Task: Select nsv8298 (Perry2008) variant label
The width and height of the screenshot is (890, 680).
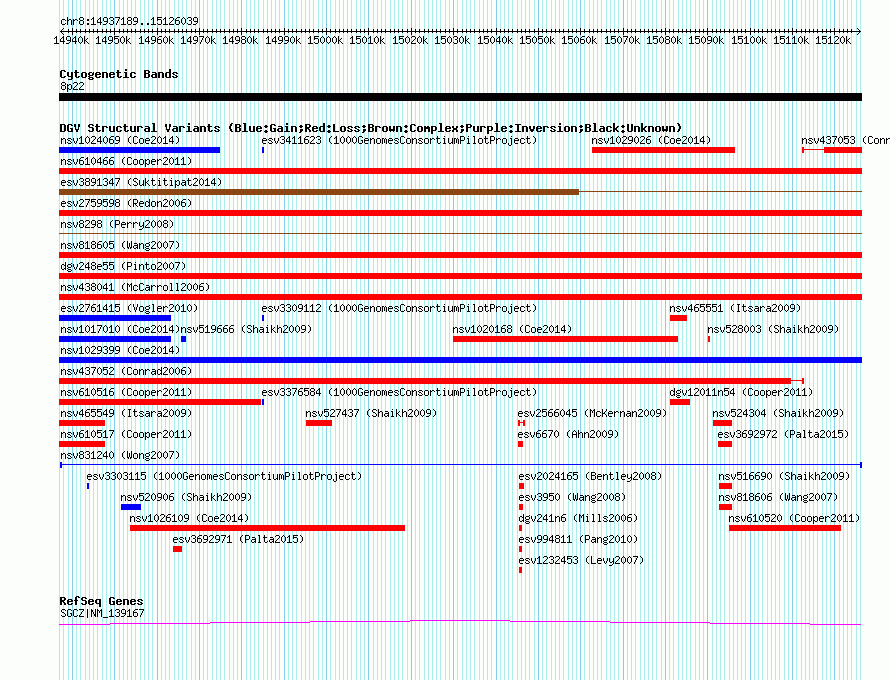Action: point(117,224)
